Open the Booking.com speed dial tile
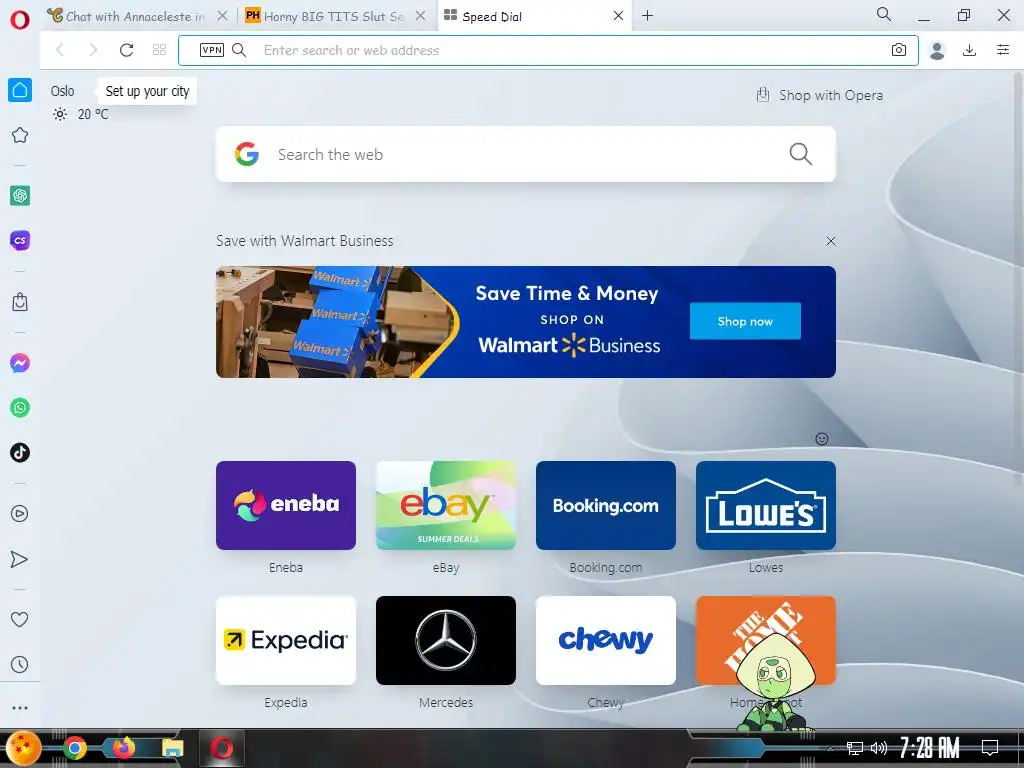 (x=606, y=505)
